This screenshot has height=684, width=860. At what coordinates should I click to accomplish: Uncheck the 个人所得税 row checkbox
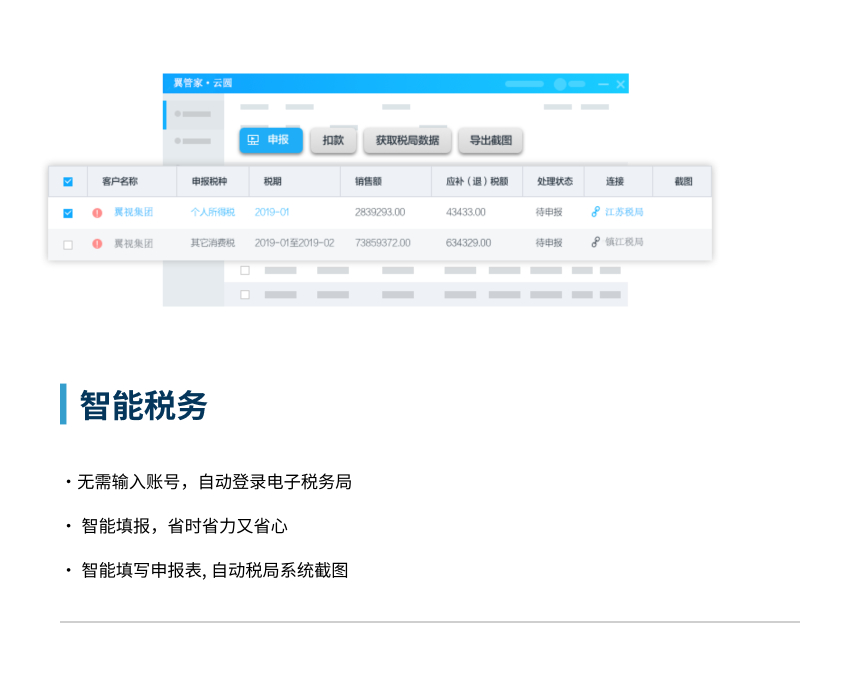tap(68, 213)
